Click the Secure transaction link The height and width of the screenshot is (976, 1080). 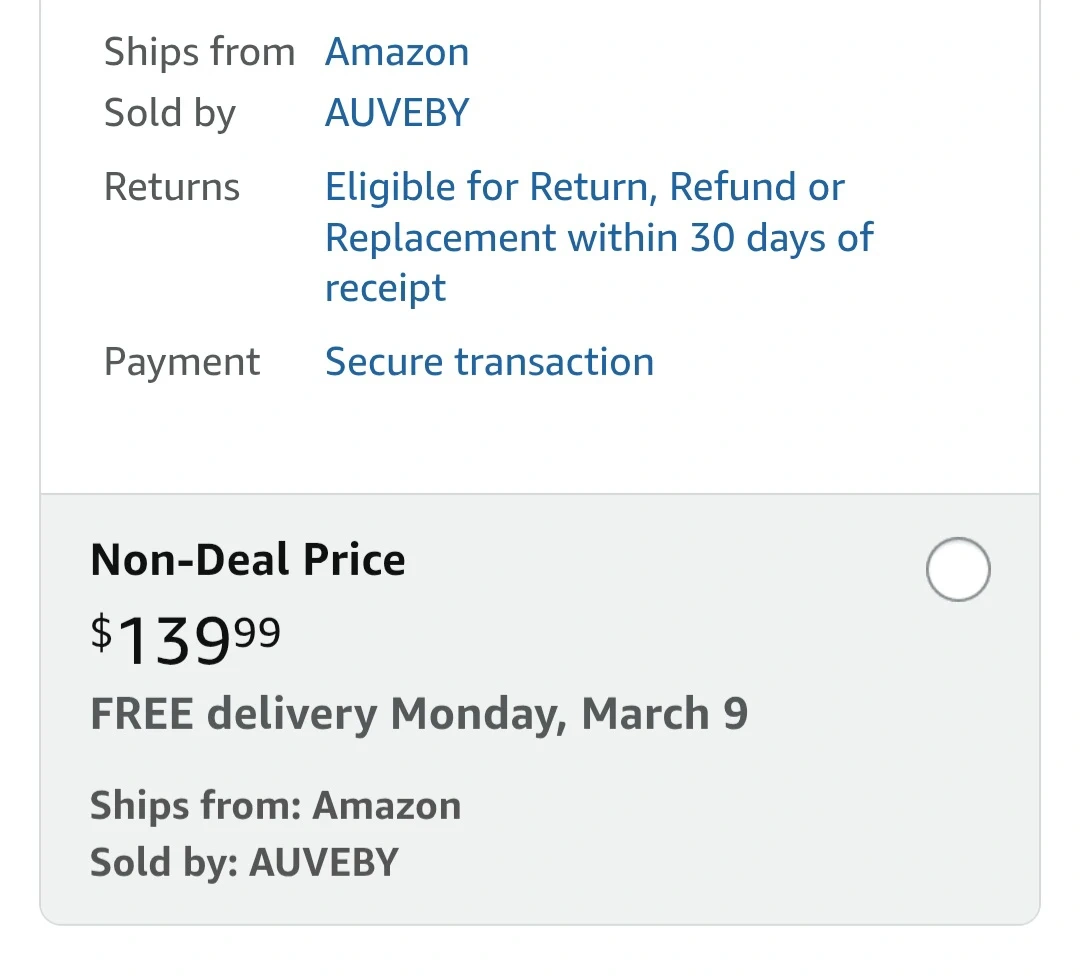pos(489,361)
